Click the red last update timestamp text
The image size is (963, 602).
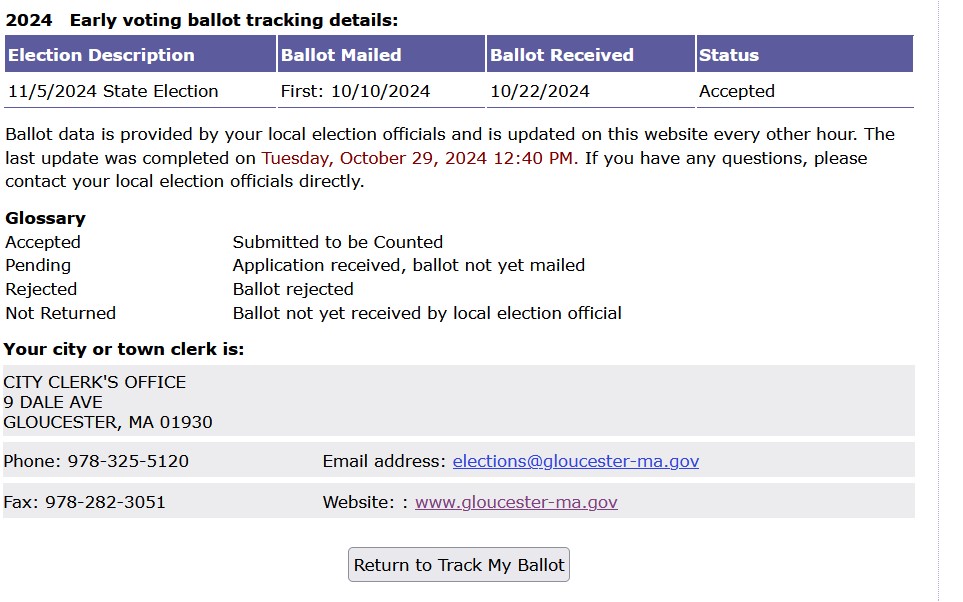pos(419,158)
